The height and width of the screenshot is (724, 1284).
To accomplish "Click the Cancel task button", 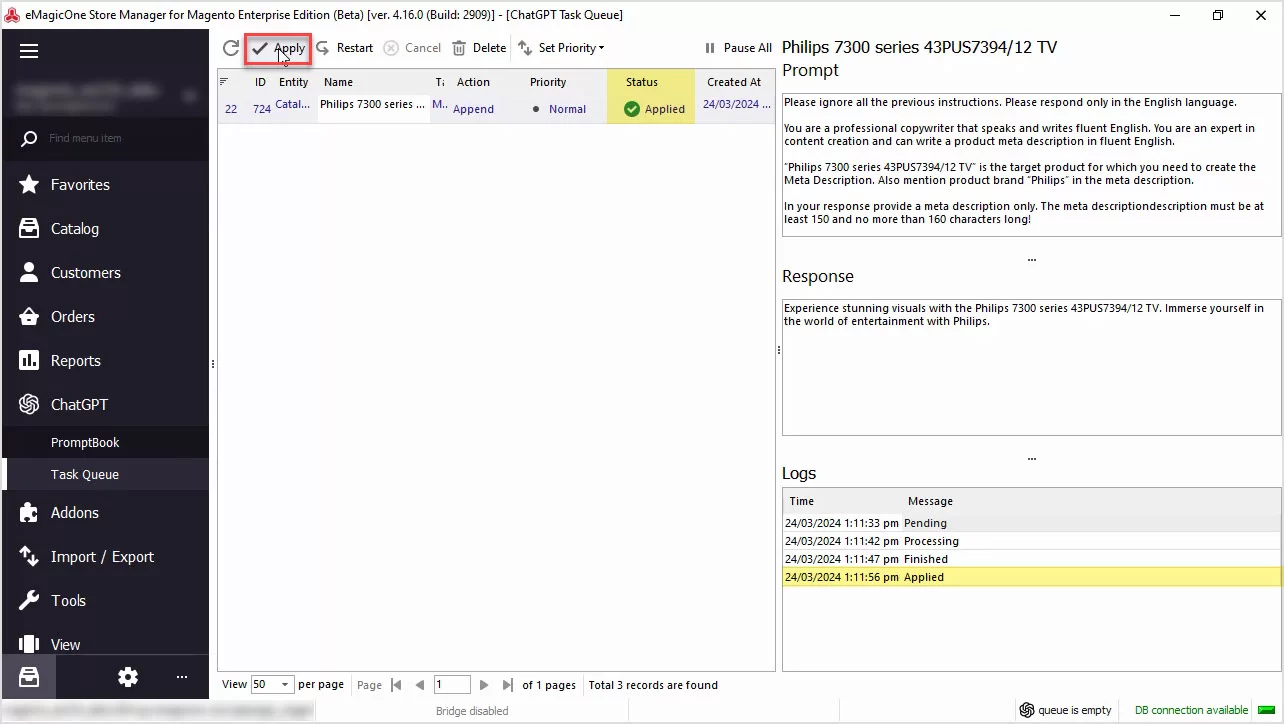I will (412, 48).
